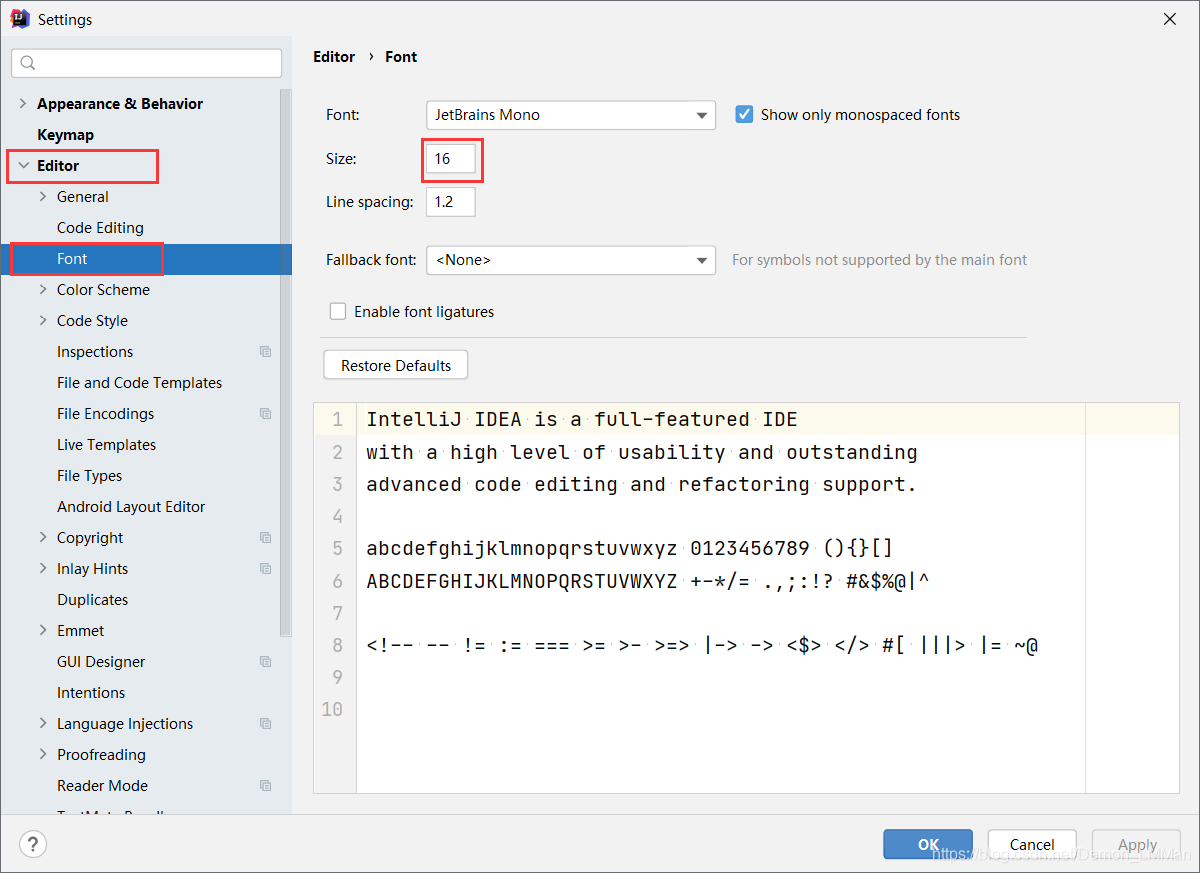This screenshot has height=873, width=1200.
Task: Click preview line starting 'abcdefghijklmnopqrstuvwxyz'
Action: point(630,549)
